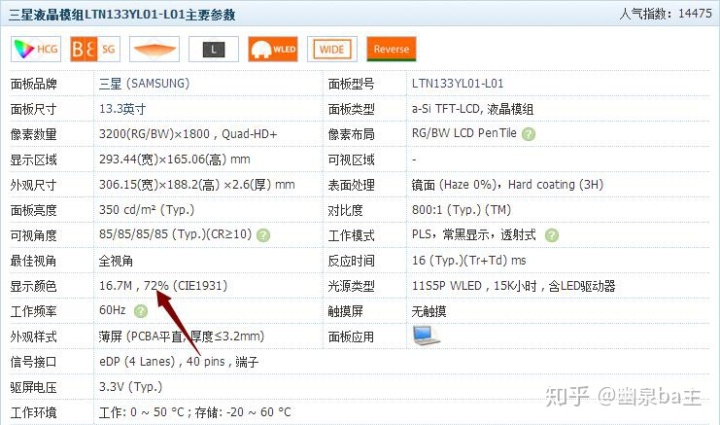Click help icon beside PLS working mode
This screenshot has width=720, height=425.
[x=551, y=235]
